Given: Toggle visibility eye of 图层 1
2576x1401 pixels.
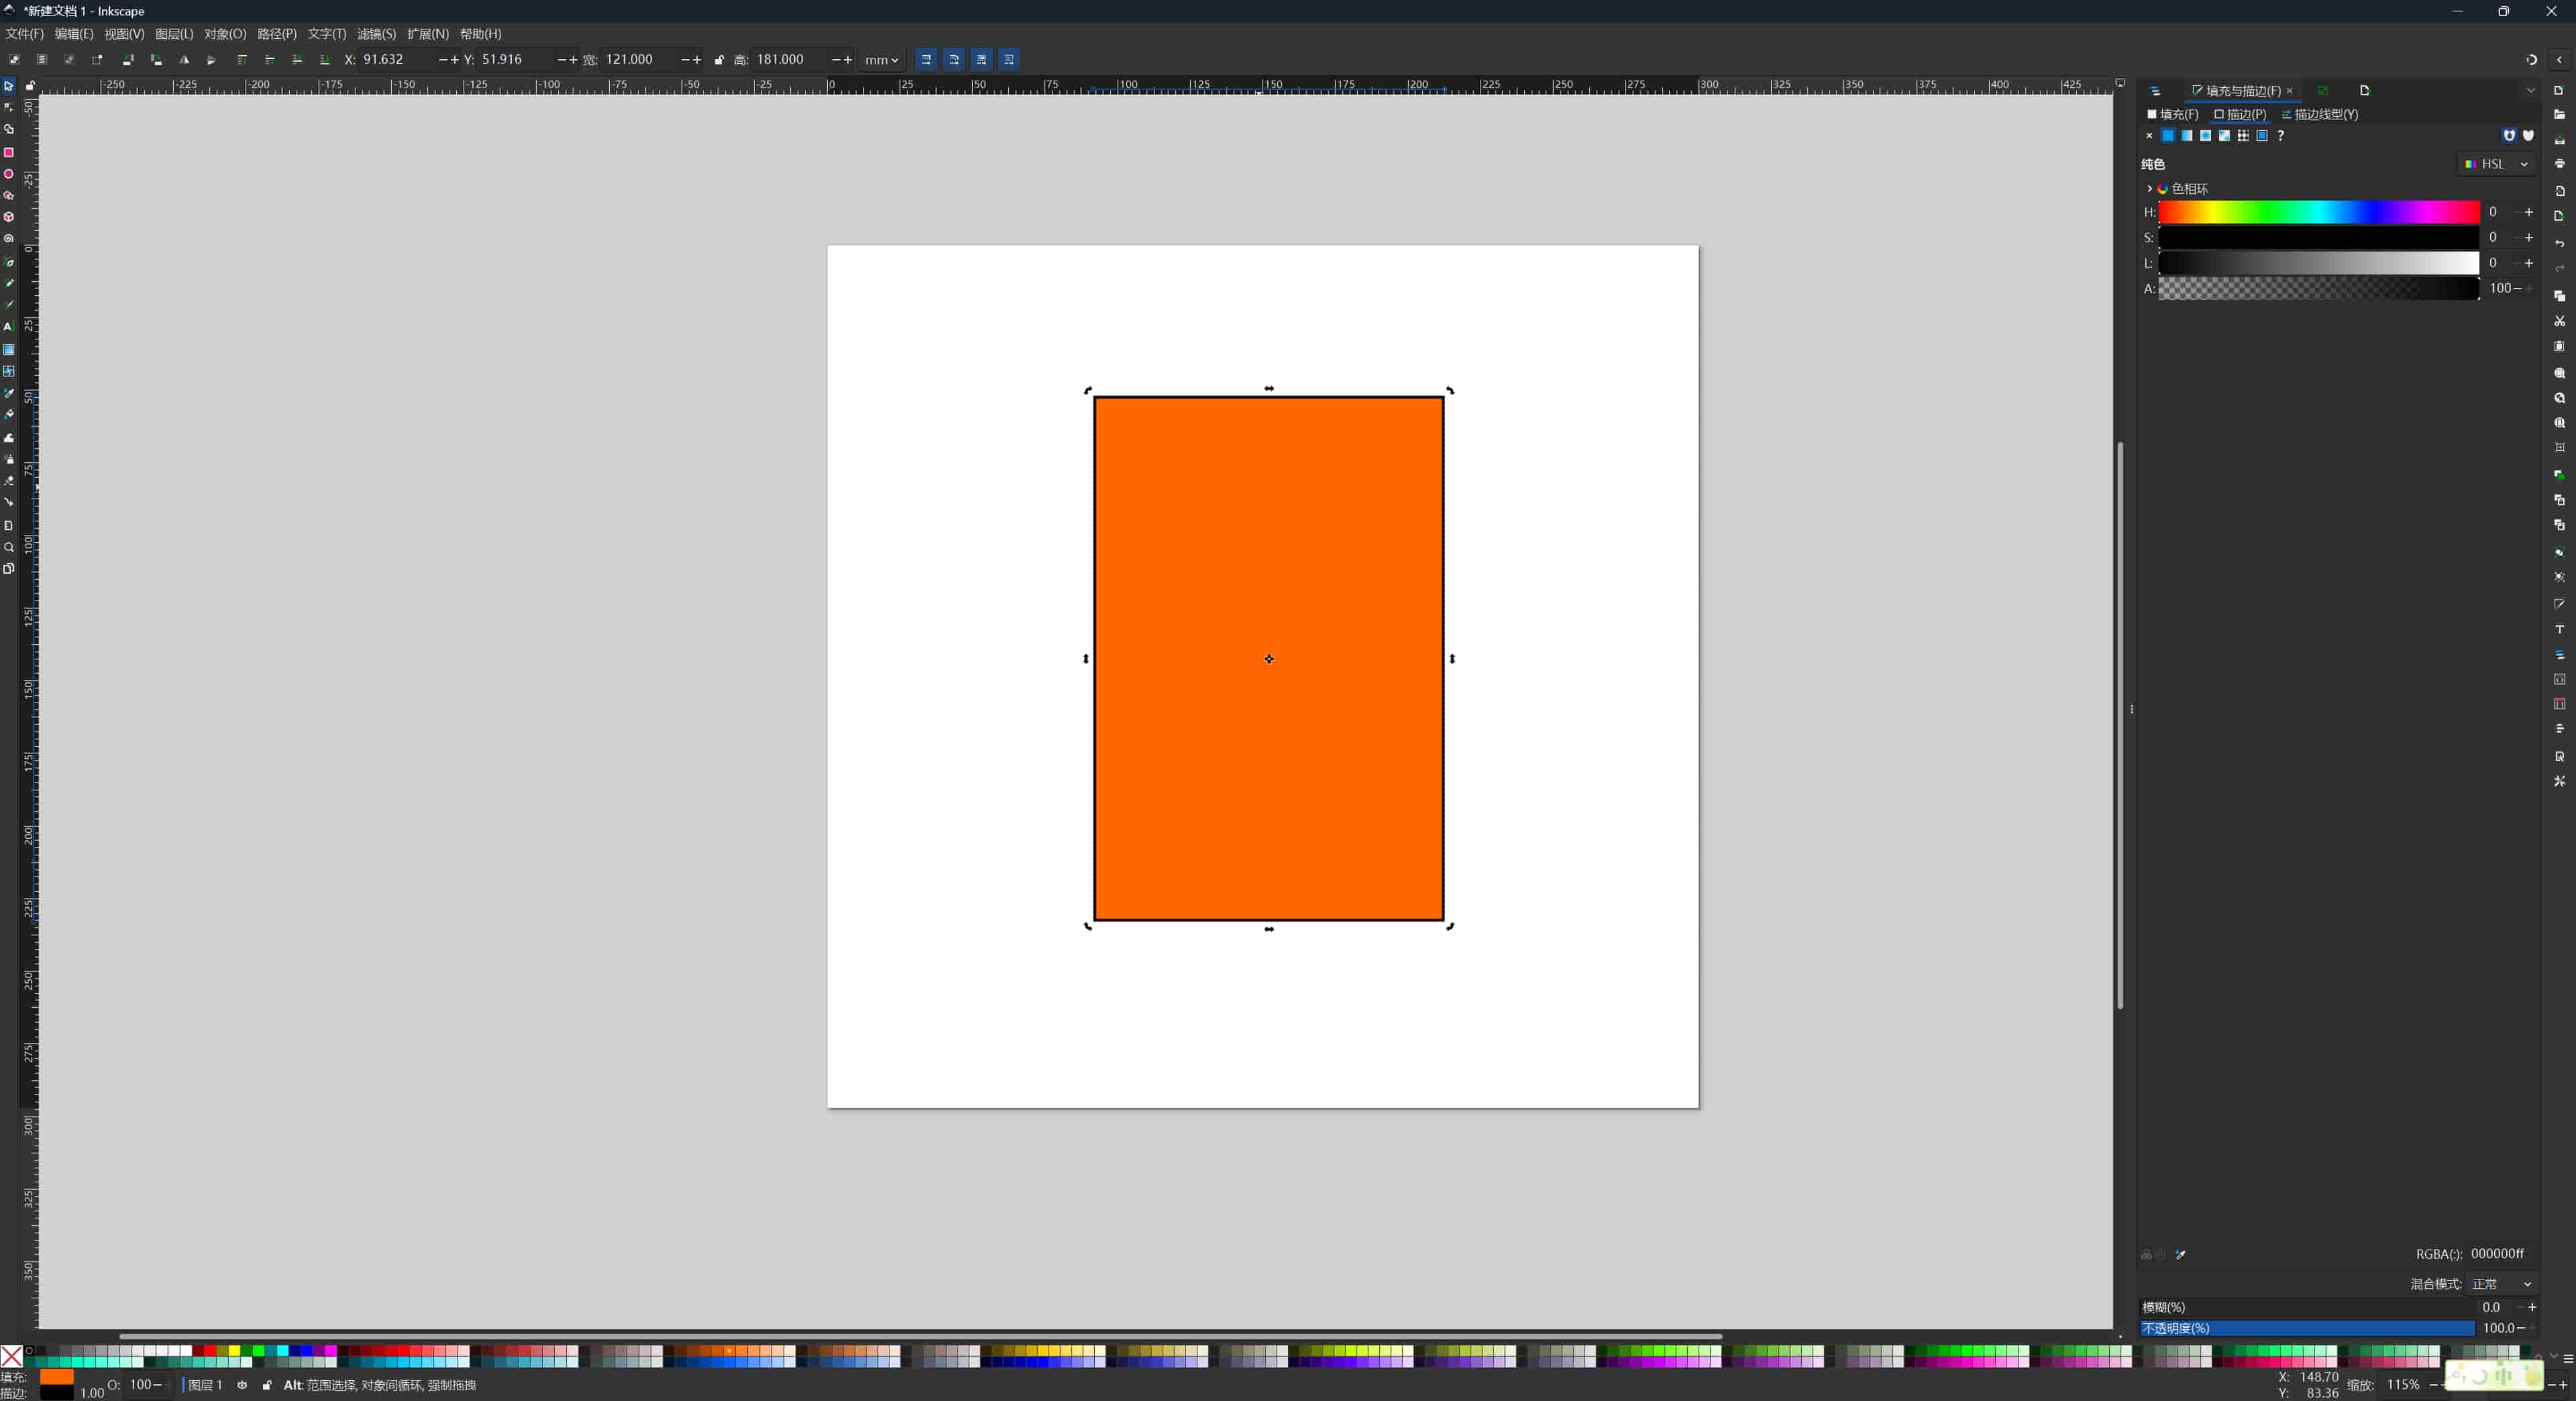Looking at the screenshot, I should coord(242,1385).
